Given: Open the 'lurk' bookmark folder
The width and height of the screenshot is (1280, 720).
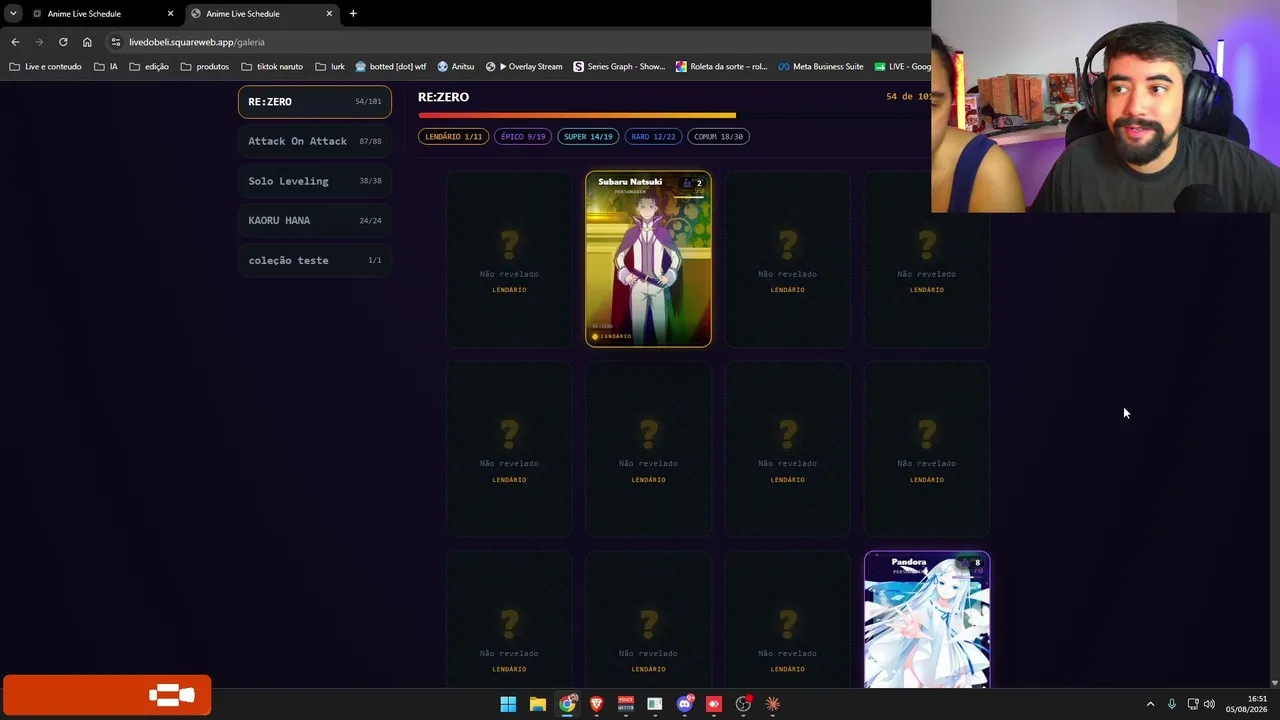Looking at the screenshot, I should coord(330,67).
